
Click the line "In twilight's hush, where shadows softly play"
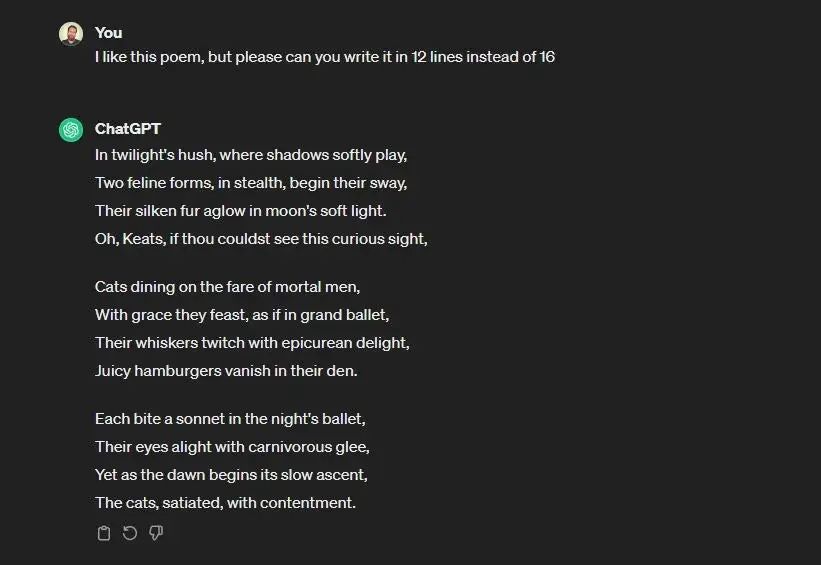pyautogui.click(x=251, y=156)
